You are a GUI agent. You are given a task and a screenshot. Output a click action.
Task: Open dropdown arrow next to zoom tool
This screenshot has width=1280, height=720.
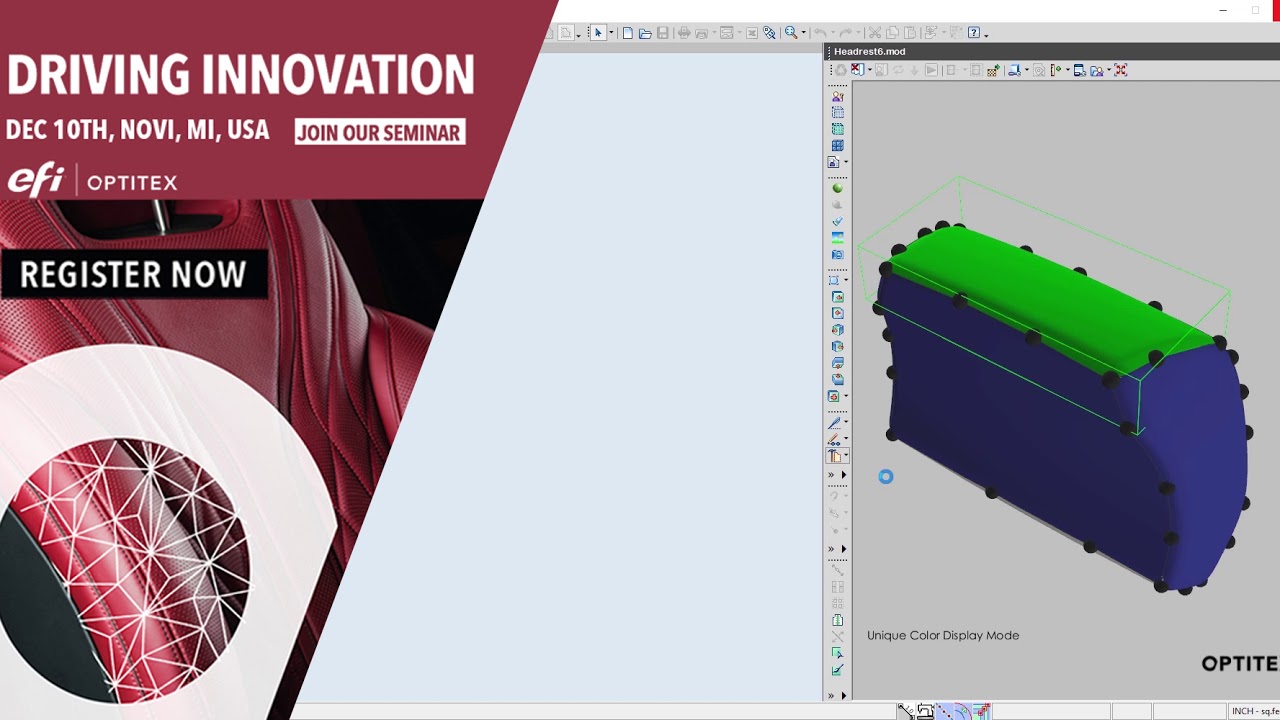click(x=804, y=33)
